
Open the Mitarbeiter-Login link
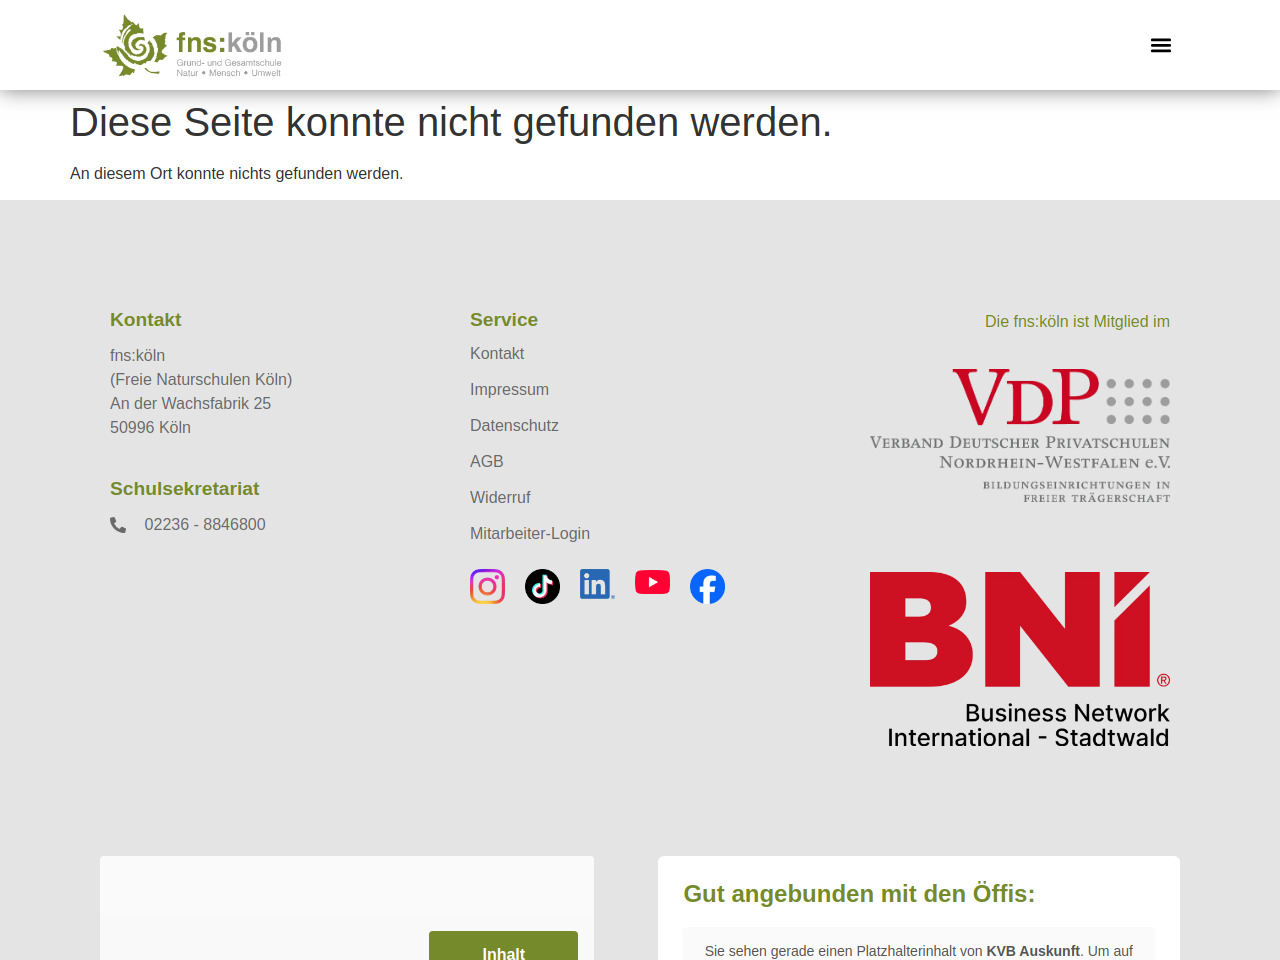tap(530, 534)
